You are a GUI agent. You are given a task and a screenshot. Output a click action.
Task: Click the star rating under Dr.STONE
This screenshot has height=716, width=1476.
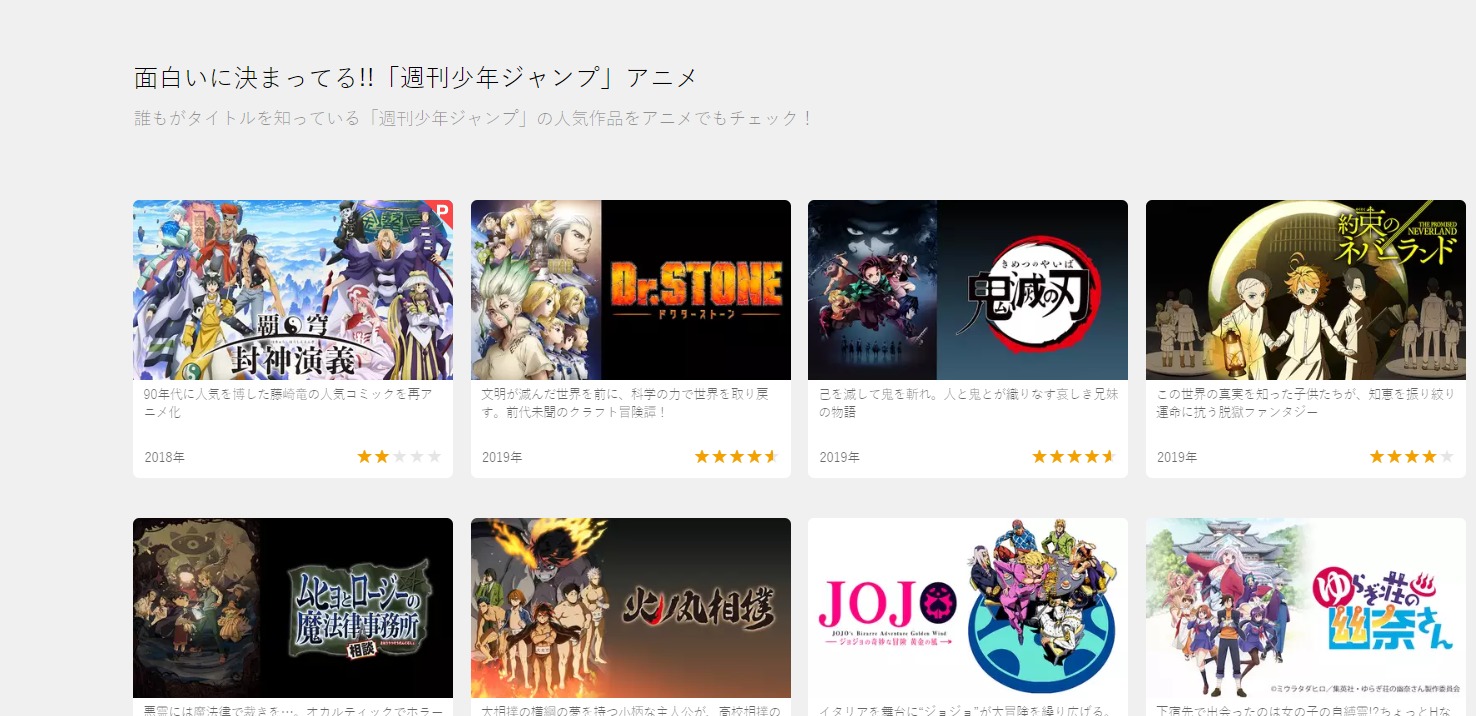[x=736, y=457]
